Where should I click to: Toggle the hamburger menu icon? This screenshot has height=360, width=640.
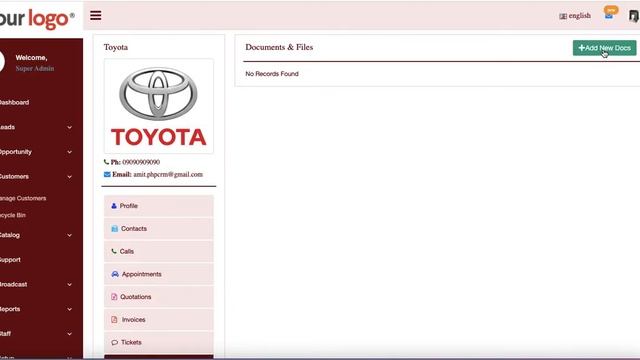[96, 16]
